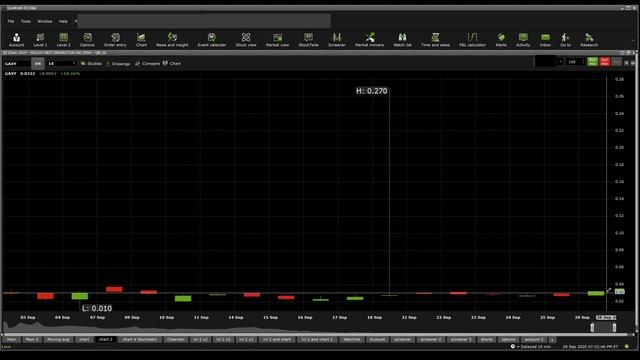640x360 pixels.
Task: Switch to the account 2 tab
Action: tap(534, 340)
